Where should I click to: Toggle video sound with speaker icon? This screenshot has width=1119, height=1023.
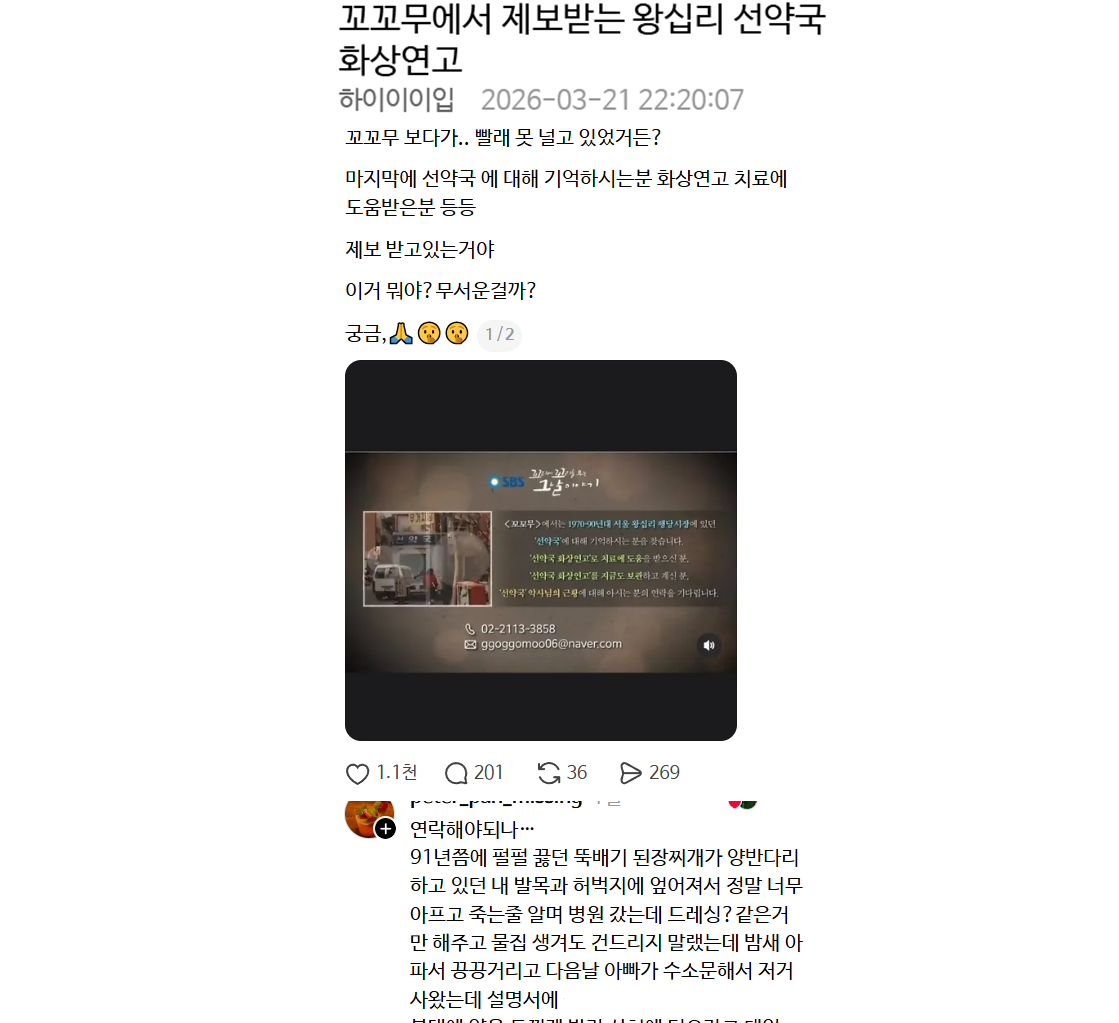[x=709, y=645]
